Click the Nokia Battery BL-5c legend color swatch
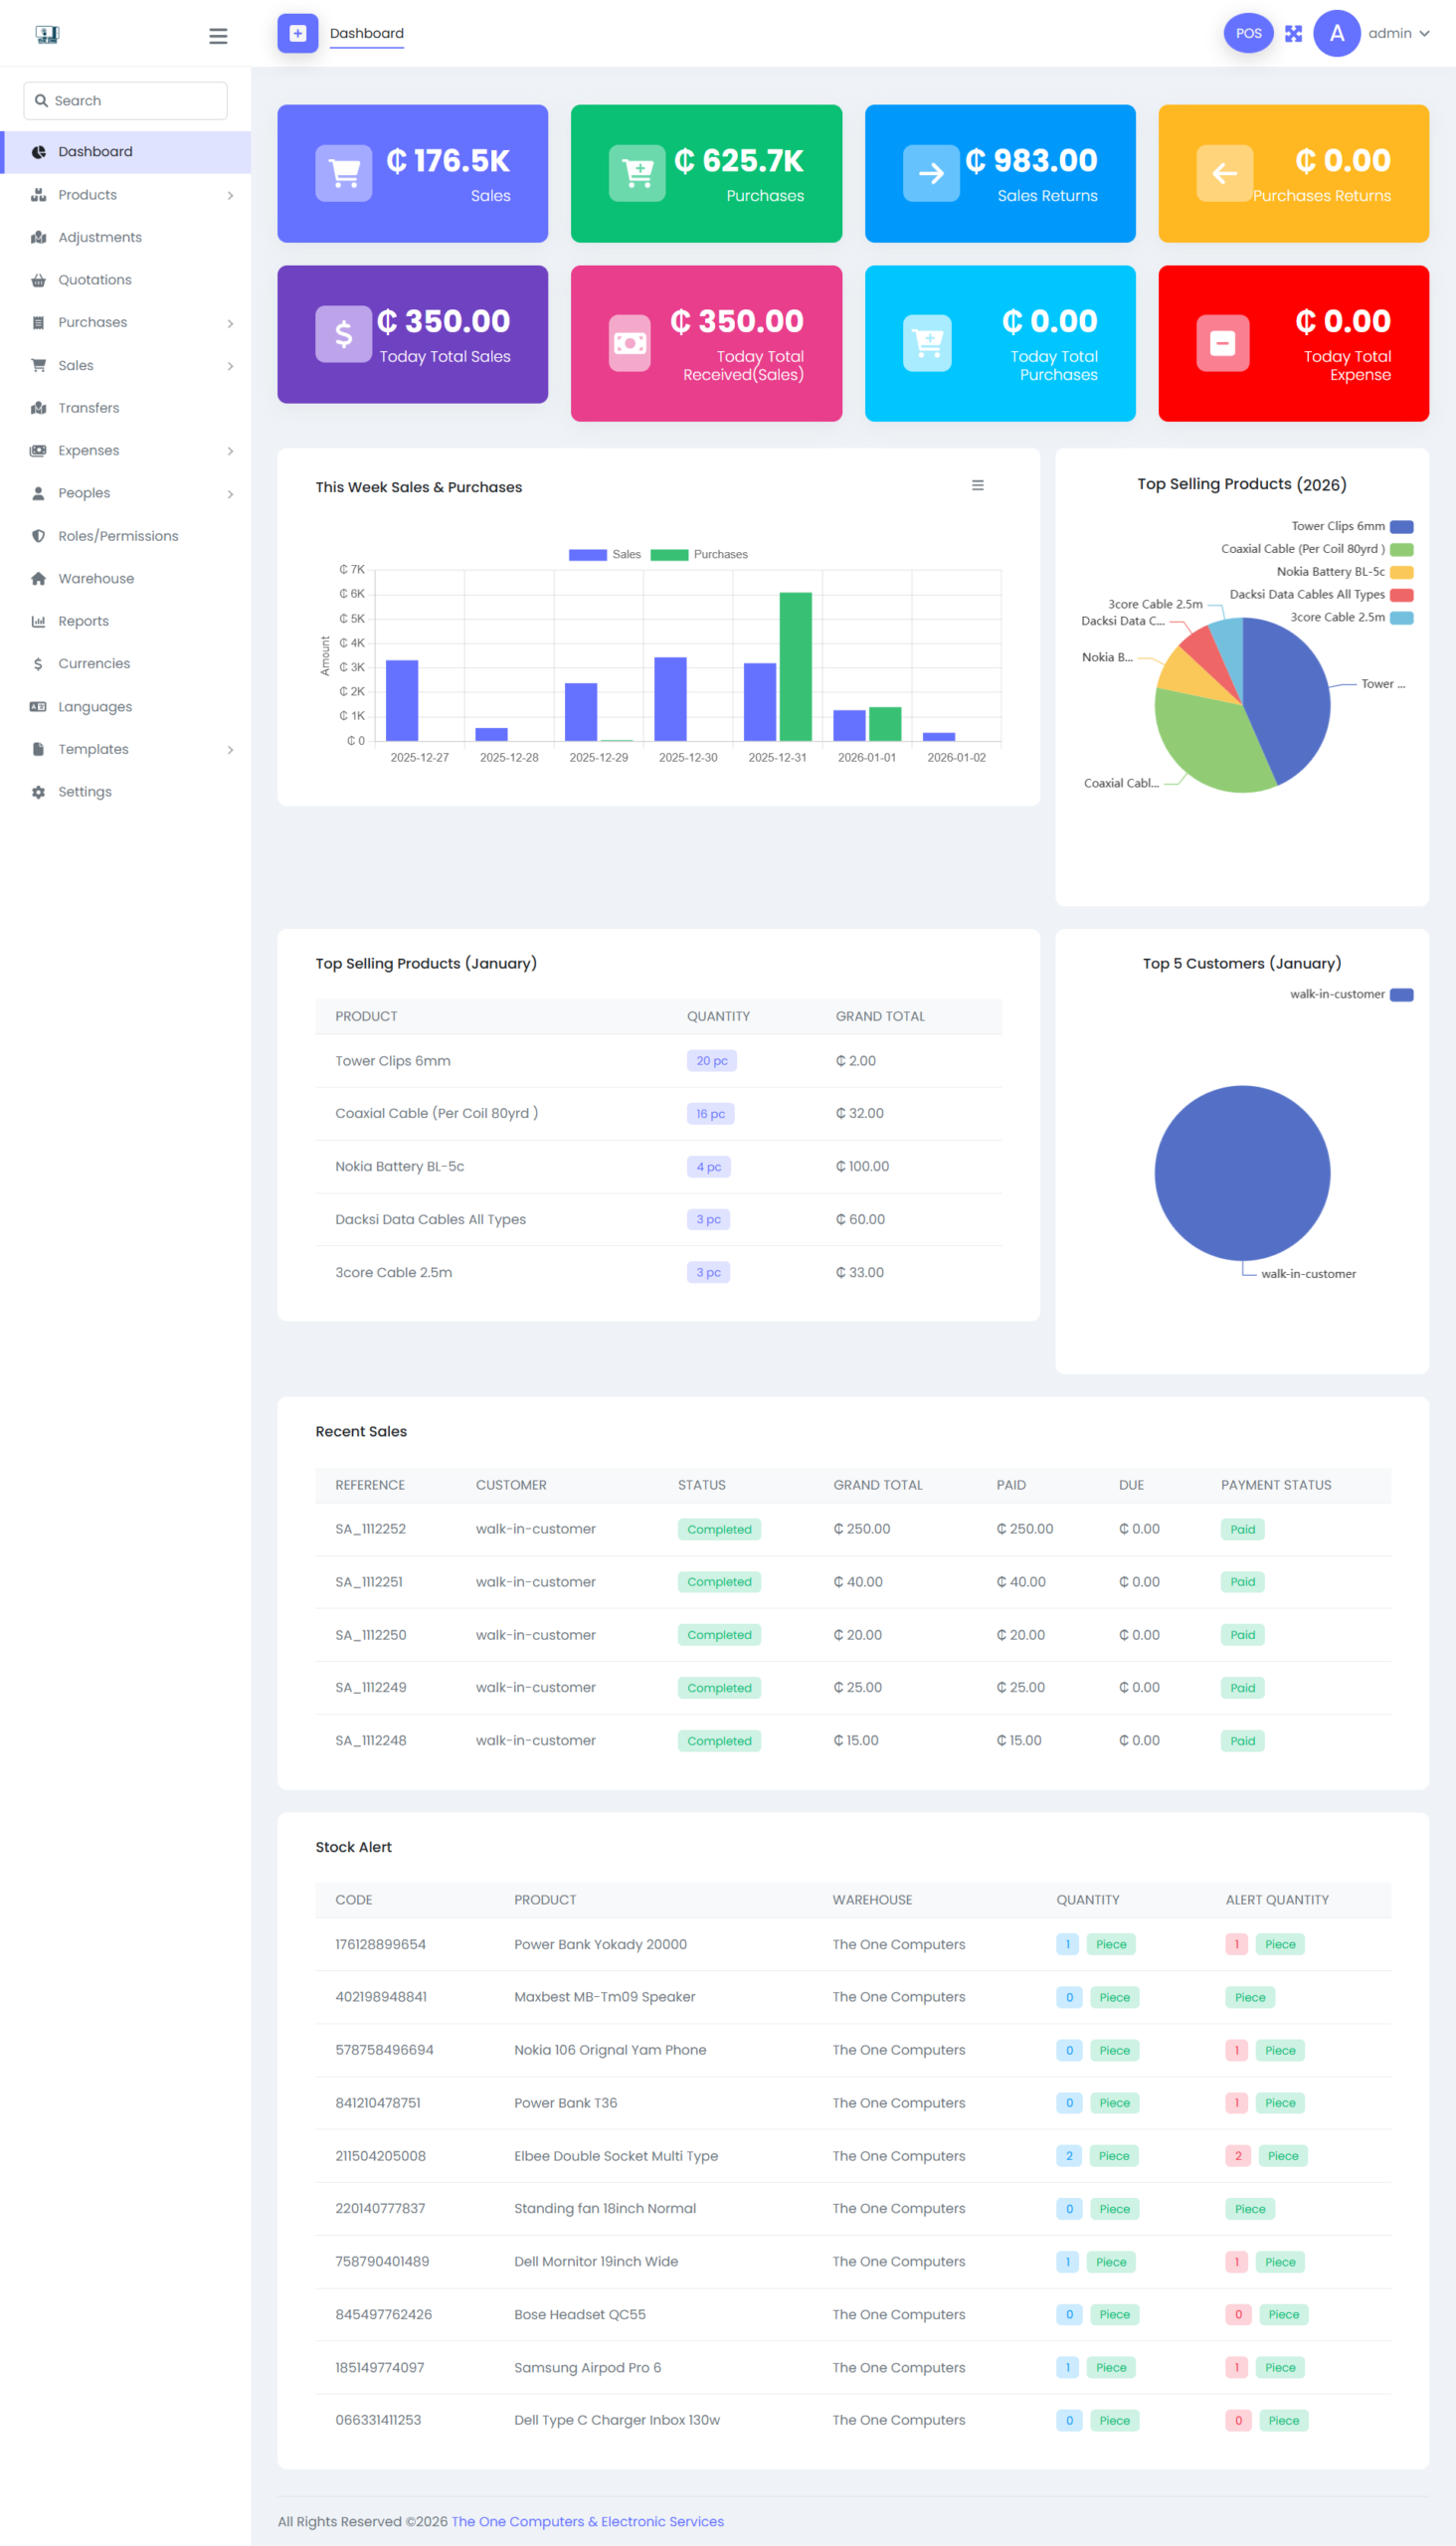 tap(1401, 573)
